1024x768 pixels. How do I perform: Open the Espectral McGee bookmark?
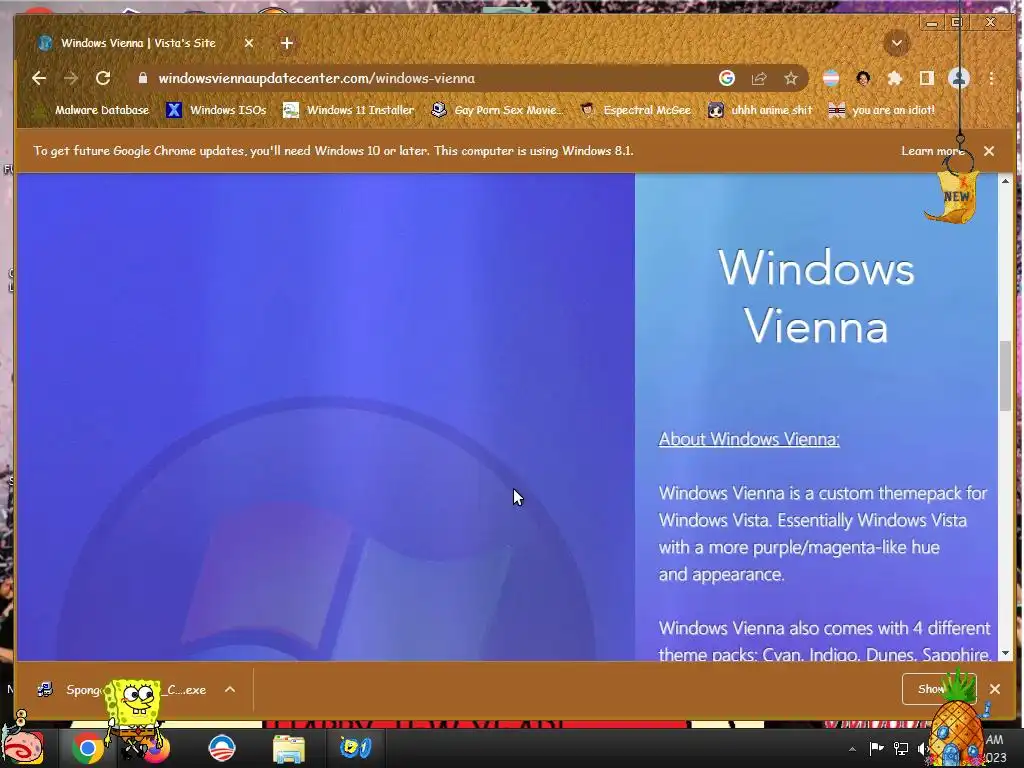[x=635, y=110]
